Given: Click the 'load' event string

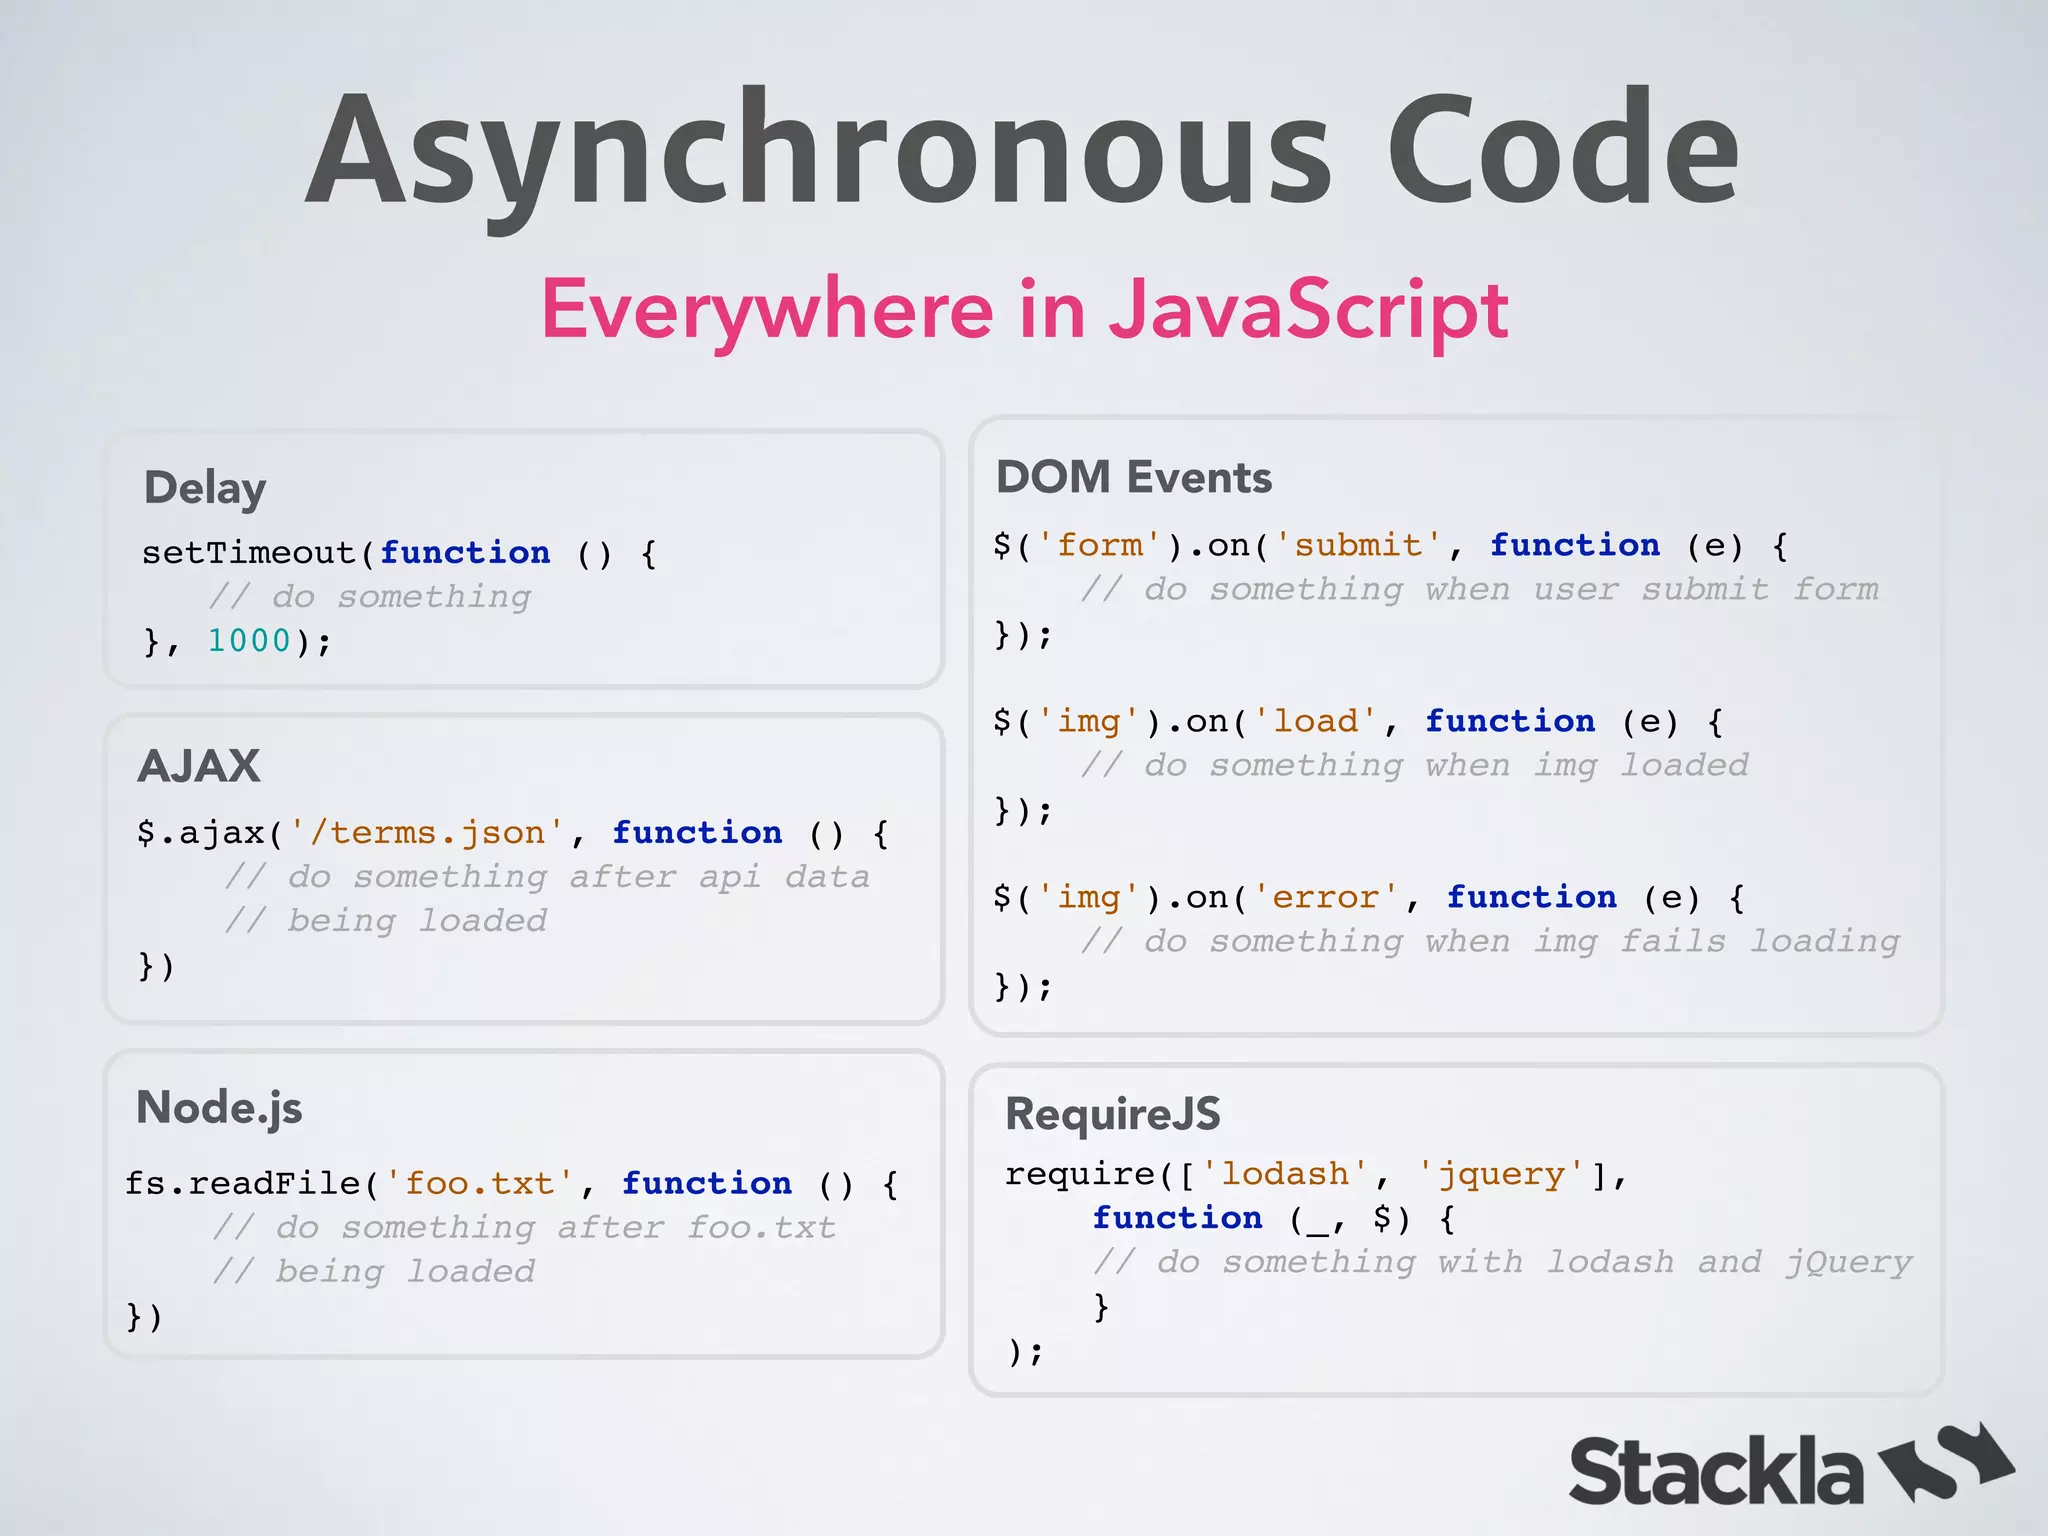Looking at the screenshot, I should [1315, 722].
